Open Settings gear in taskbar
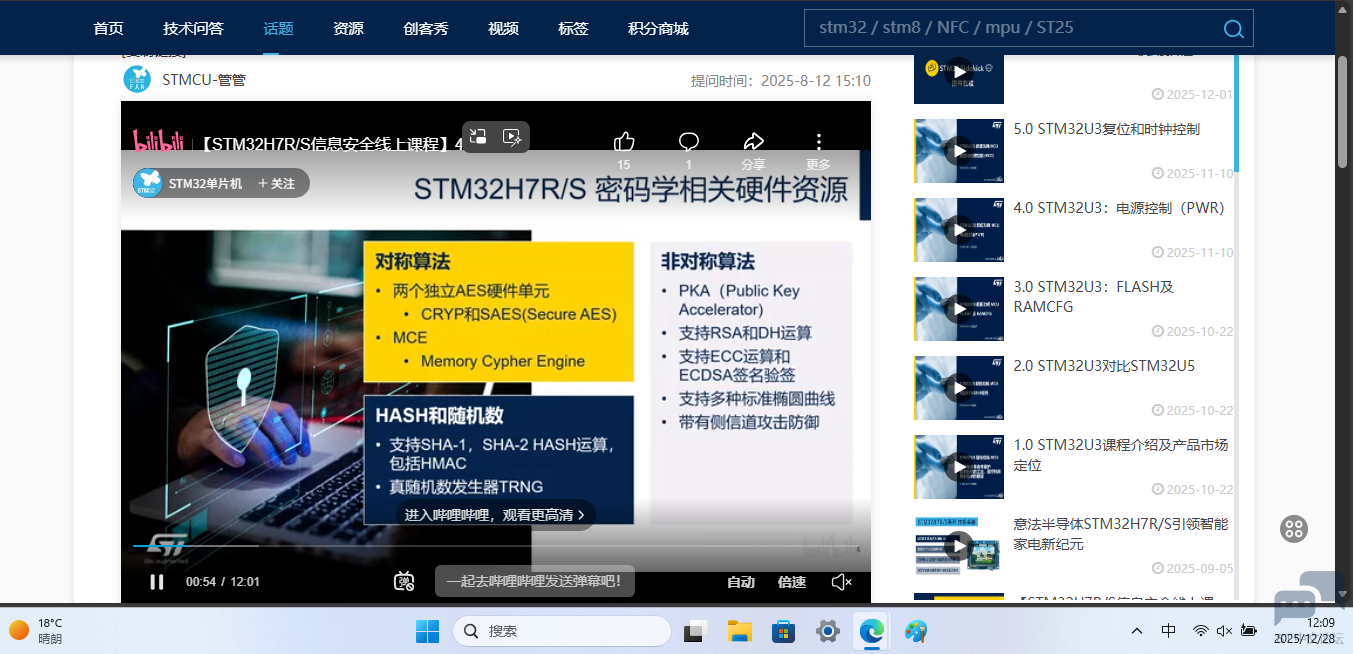 [827, 631]
